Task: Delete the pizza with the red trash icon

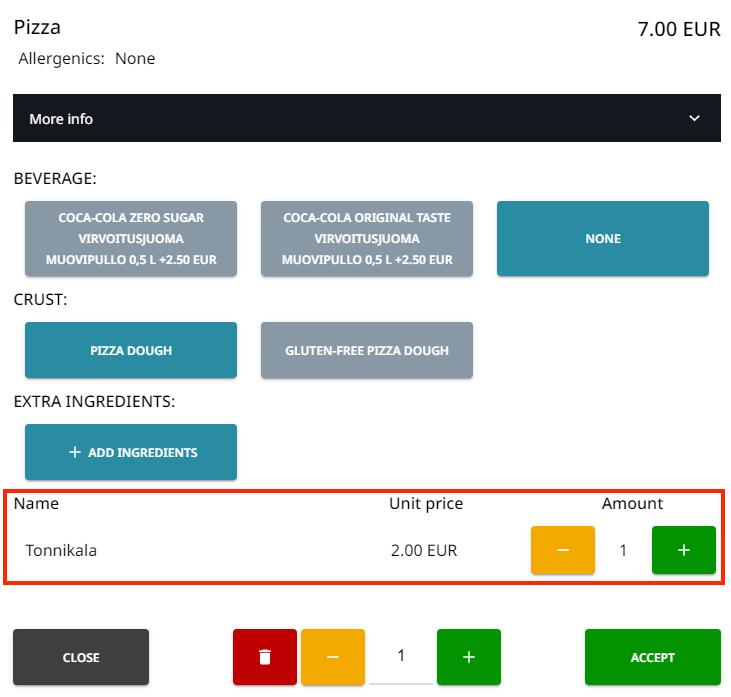Action: [x=264, y=657]
